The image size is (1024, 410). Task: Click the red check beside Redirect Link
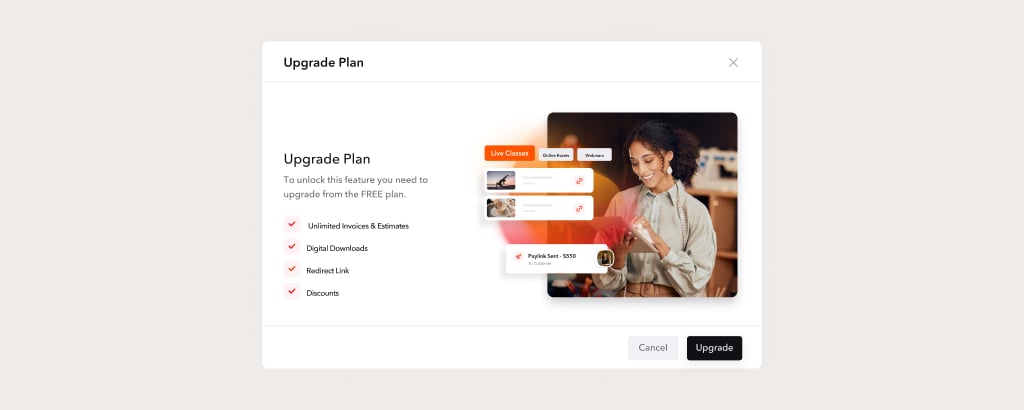point(292,269)
